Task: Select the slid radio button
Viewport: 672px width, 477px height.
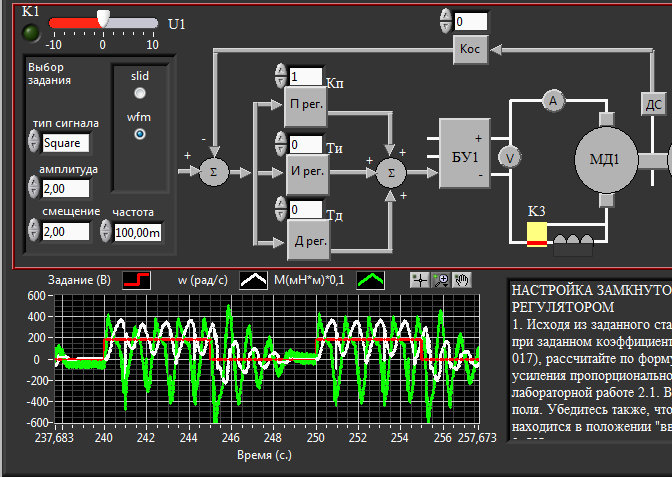Action: click(140, 93)
